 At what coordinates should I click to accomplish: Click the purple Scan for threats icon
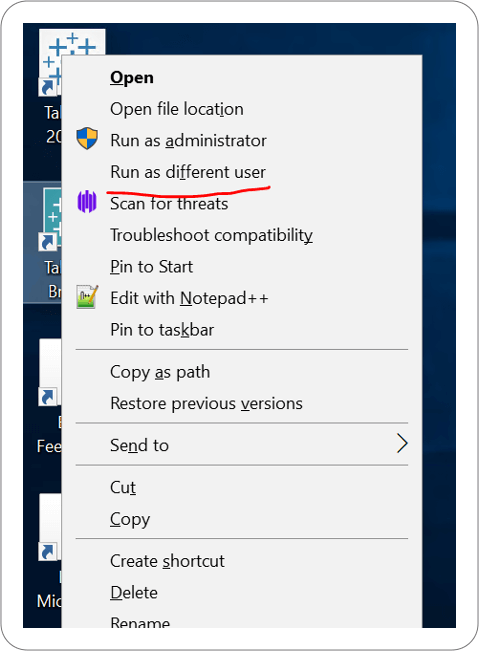point(87,202)
